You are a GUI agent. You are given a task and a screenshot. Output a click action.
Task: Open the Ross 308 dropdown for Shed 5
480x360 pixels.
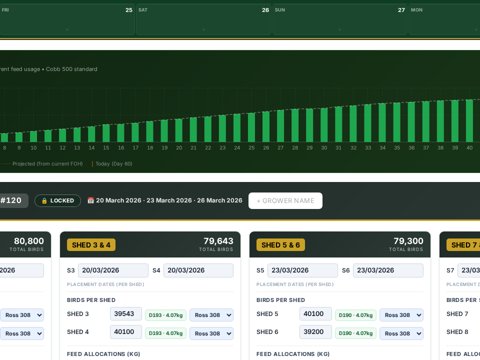[x=402, y=315]
